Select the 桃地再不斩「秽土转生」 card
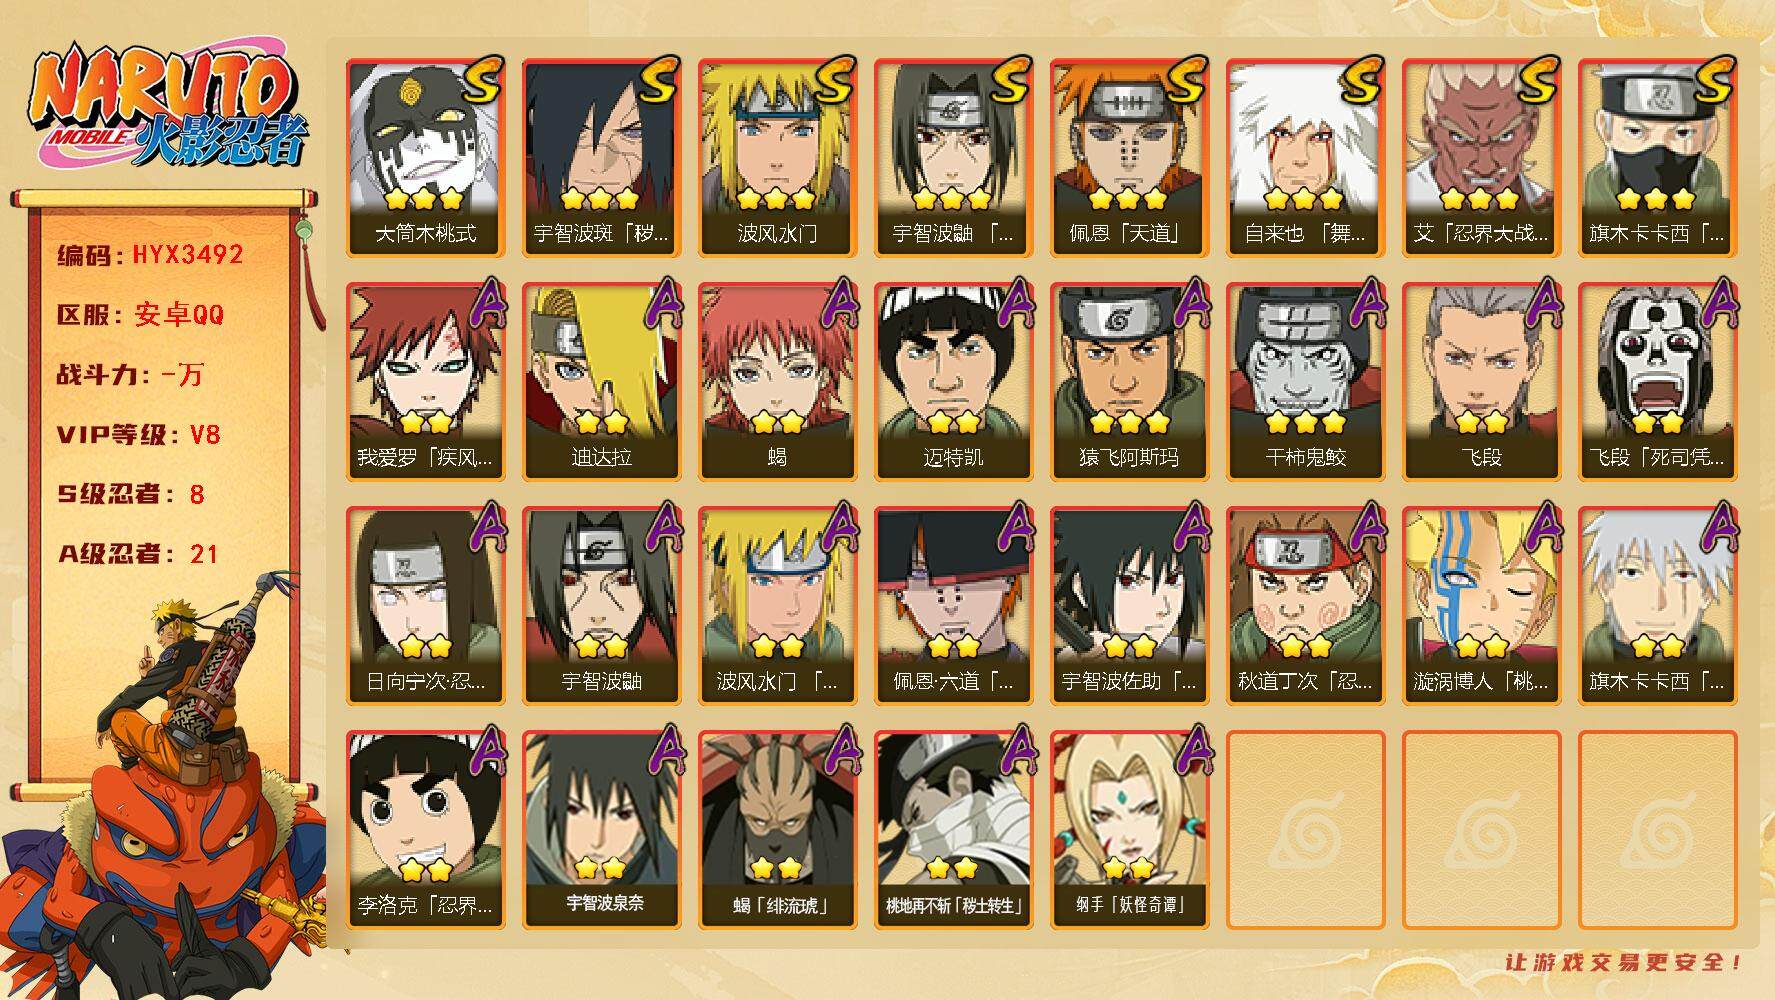The width and height of the screenshot is (1775, 1000). pos(954,830)
